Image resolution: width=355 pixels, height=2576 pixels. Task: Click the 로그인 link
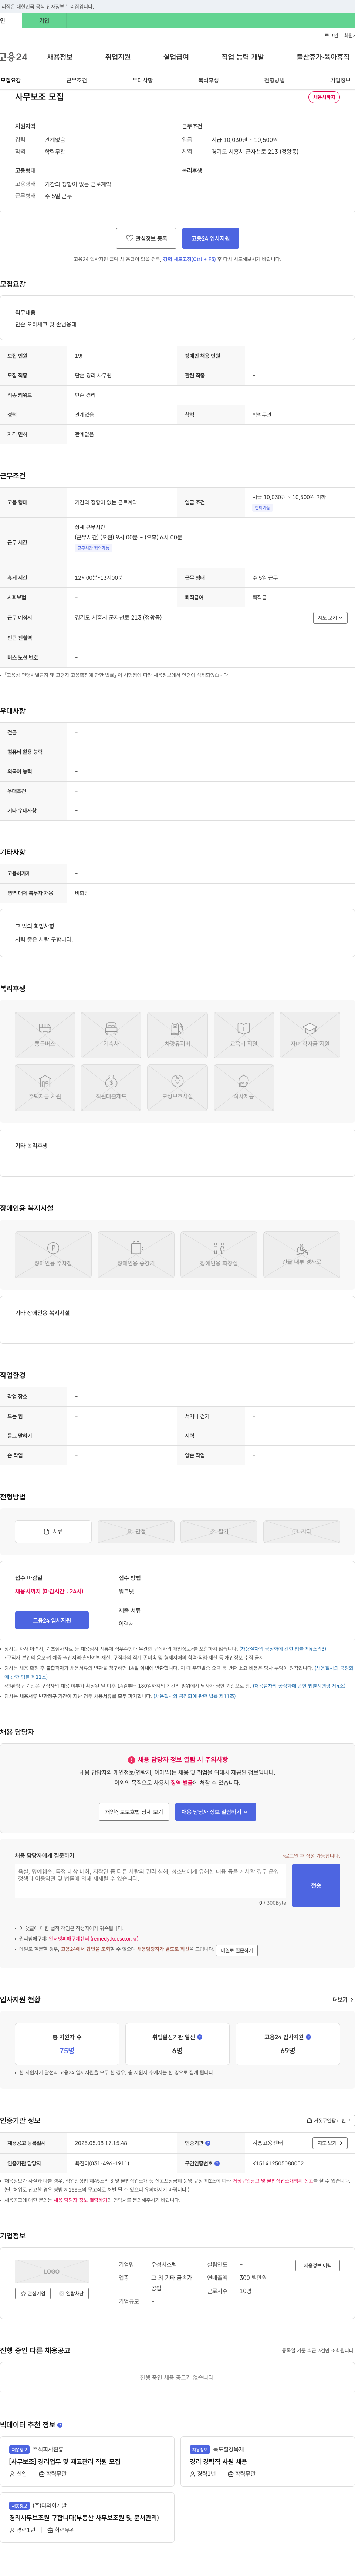[331, 35]
